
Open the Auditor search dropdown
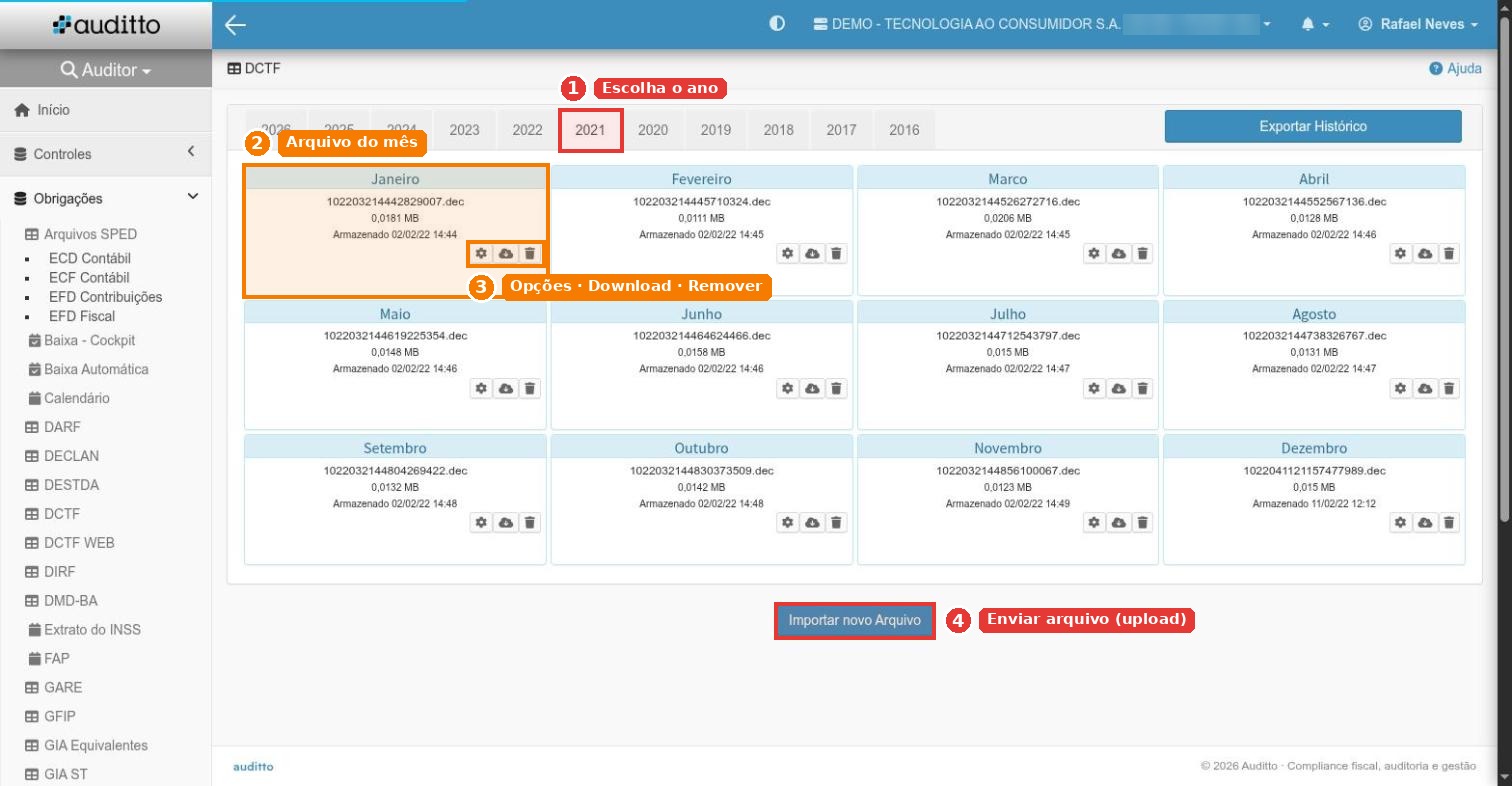[106, 70]
